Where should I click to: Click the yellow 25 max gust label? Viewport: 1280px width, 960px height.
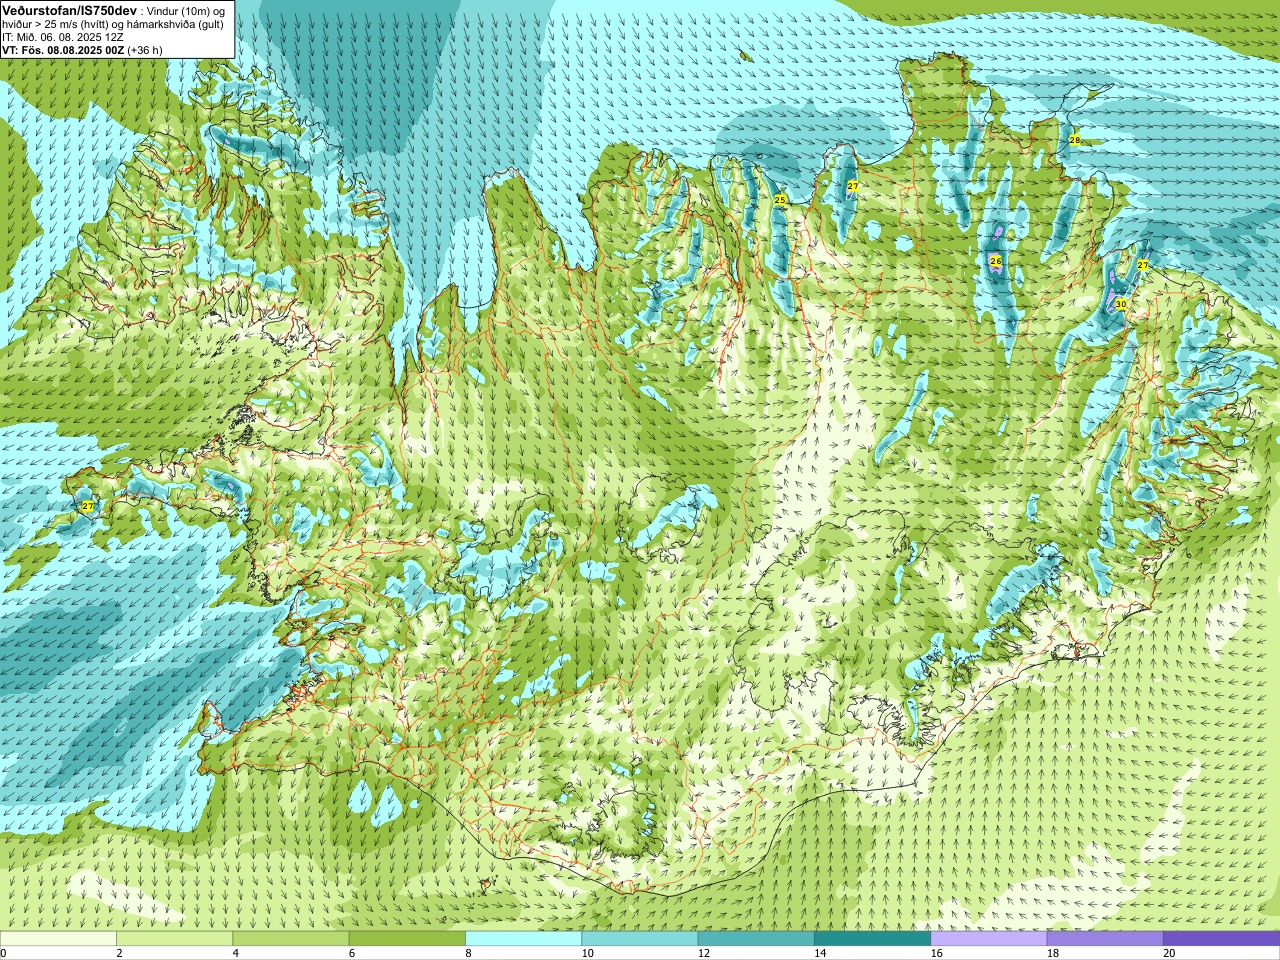(x=780, y=200)
